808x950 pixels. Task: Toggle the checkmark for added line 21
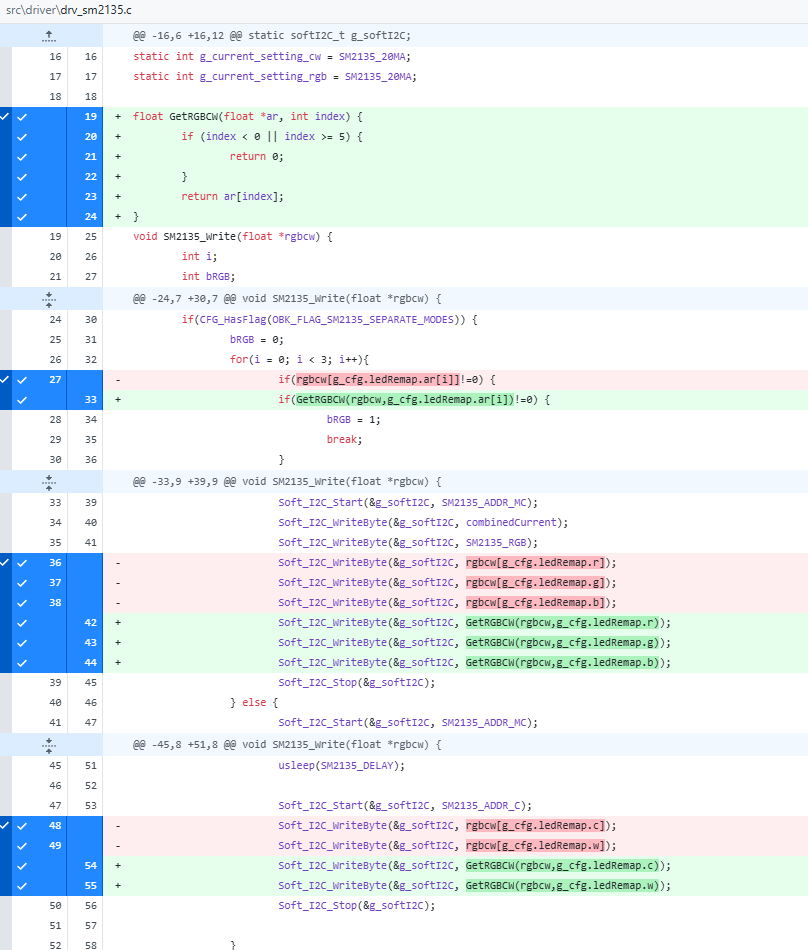point(22,157)
